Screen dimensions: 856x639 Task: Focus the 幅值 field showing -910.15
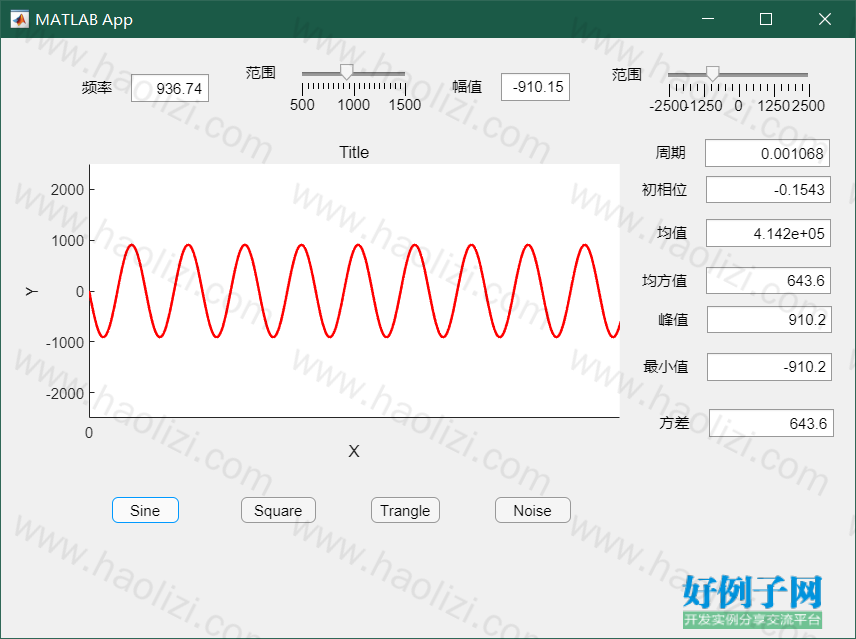point(535,87)
